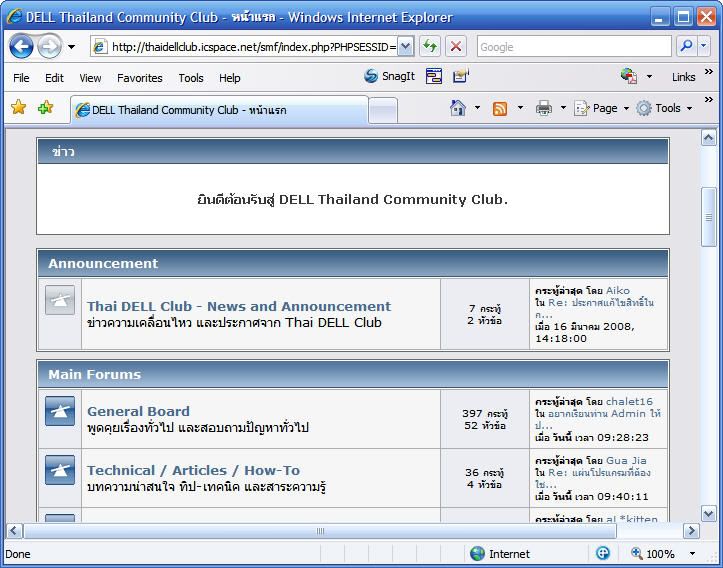The height and width of the screenshot is (568, 723).
Task: Open Technical / Articles / How-To forum
Action: 193,470
